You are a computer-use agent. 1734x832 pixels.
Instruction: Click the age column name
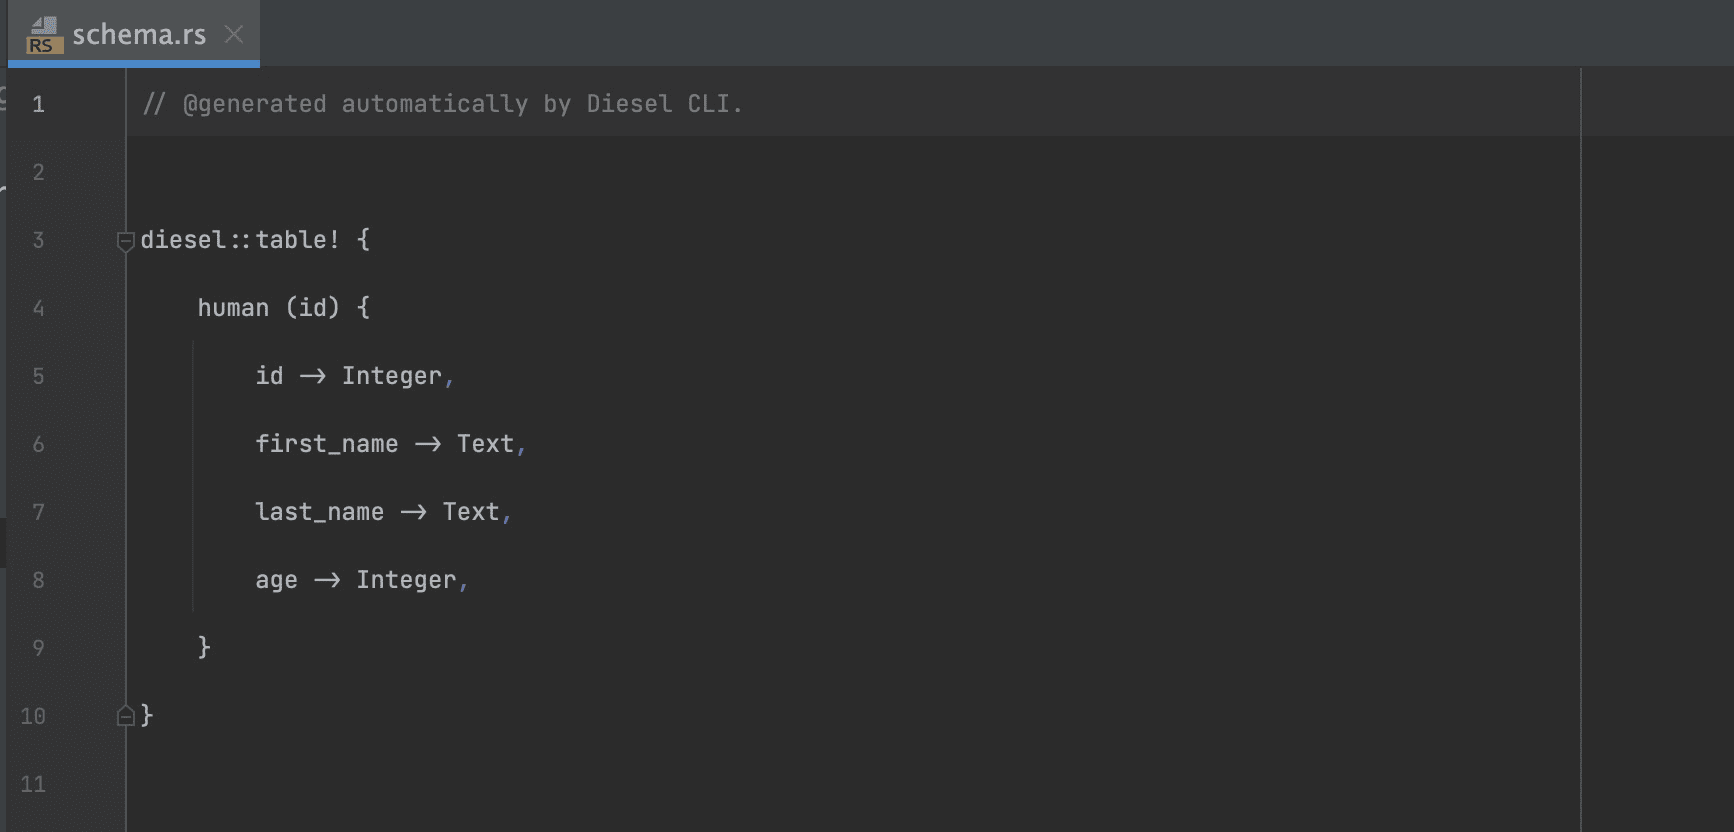click(276, 581)
